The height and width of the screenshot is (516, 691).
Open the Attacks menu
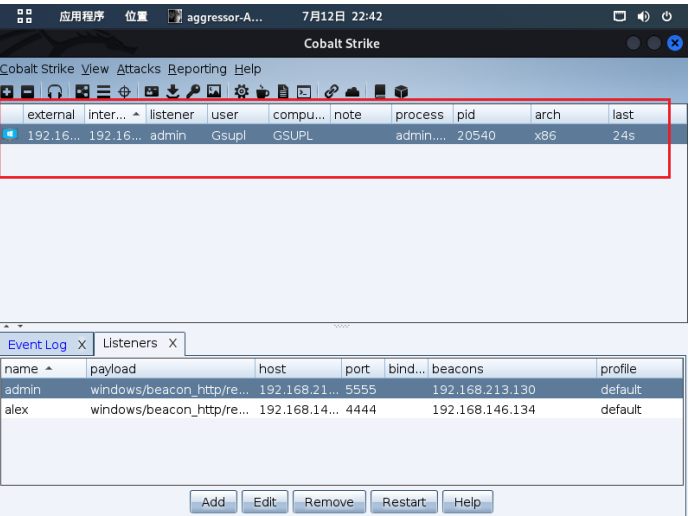coord(139,69)
